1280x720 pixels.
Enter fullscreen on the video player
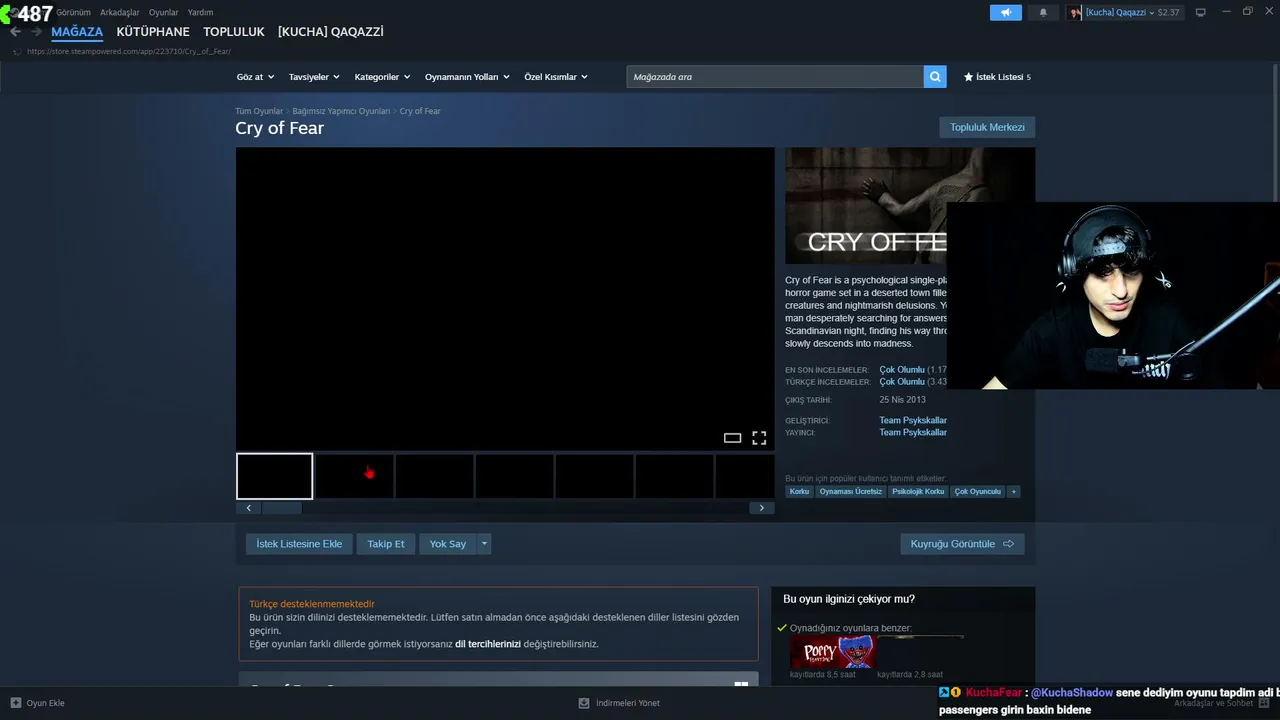pos(759,438)
